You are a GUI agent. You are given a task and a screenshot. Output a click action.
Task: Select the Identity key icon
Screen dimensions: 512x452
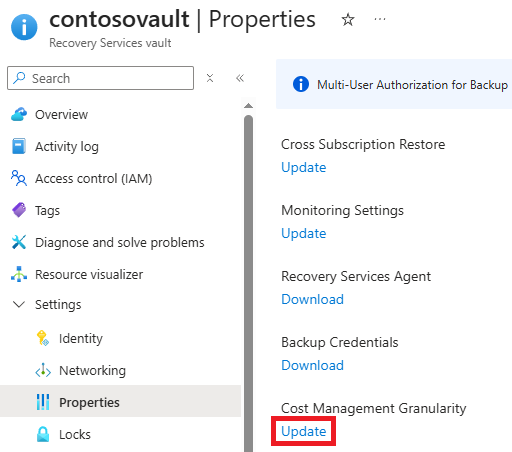tap(43, 338)
